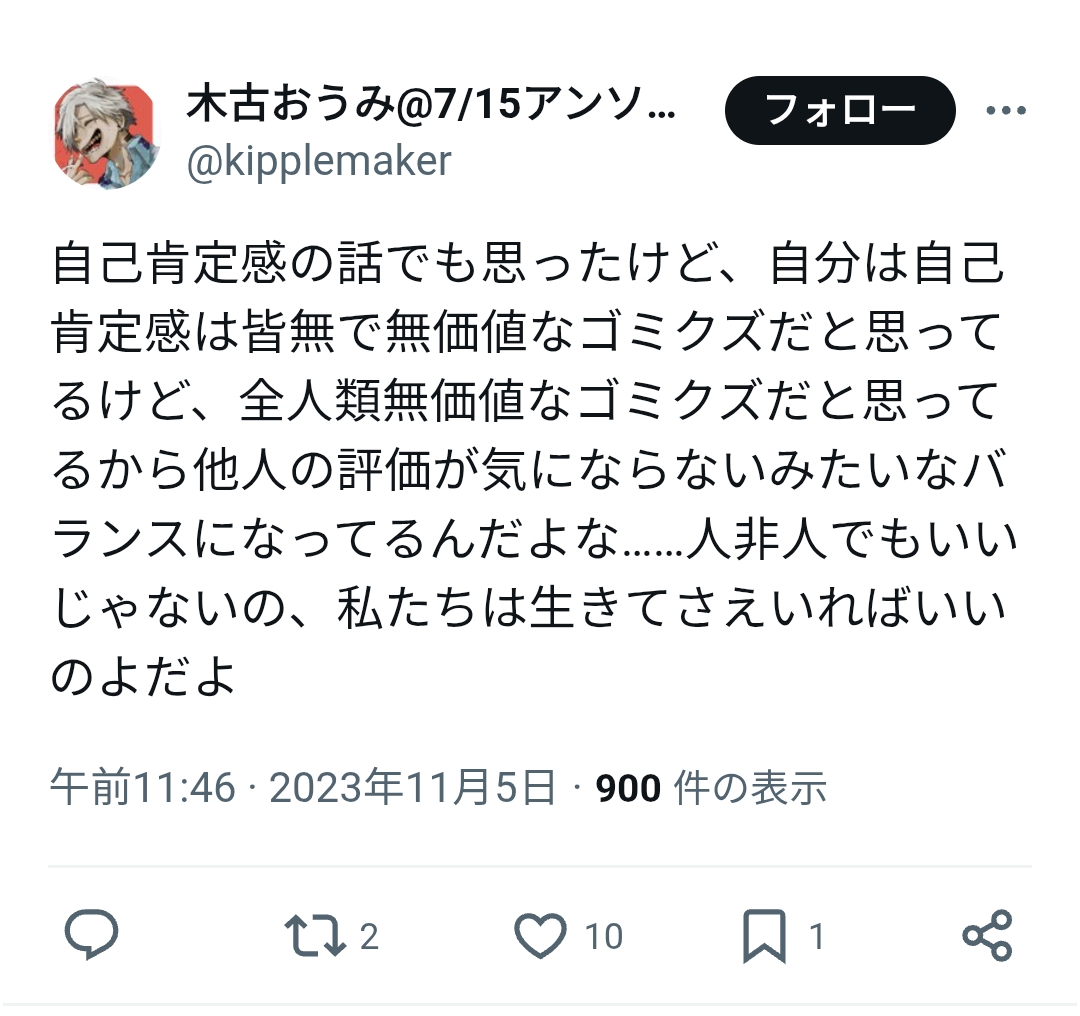Open the @kipplemaker handle link

coord(319,161)
